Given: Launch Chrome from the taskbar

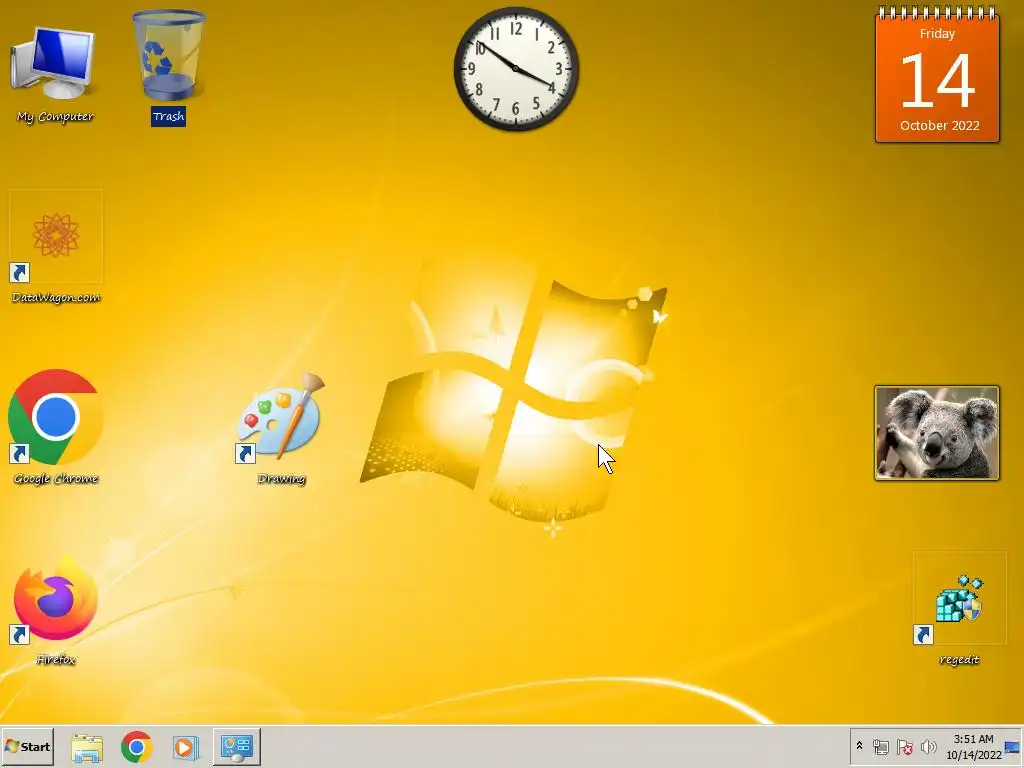Looking at the screenshot, I should [x=136, y=747].
